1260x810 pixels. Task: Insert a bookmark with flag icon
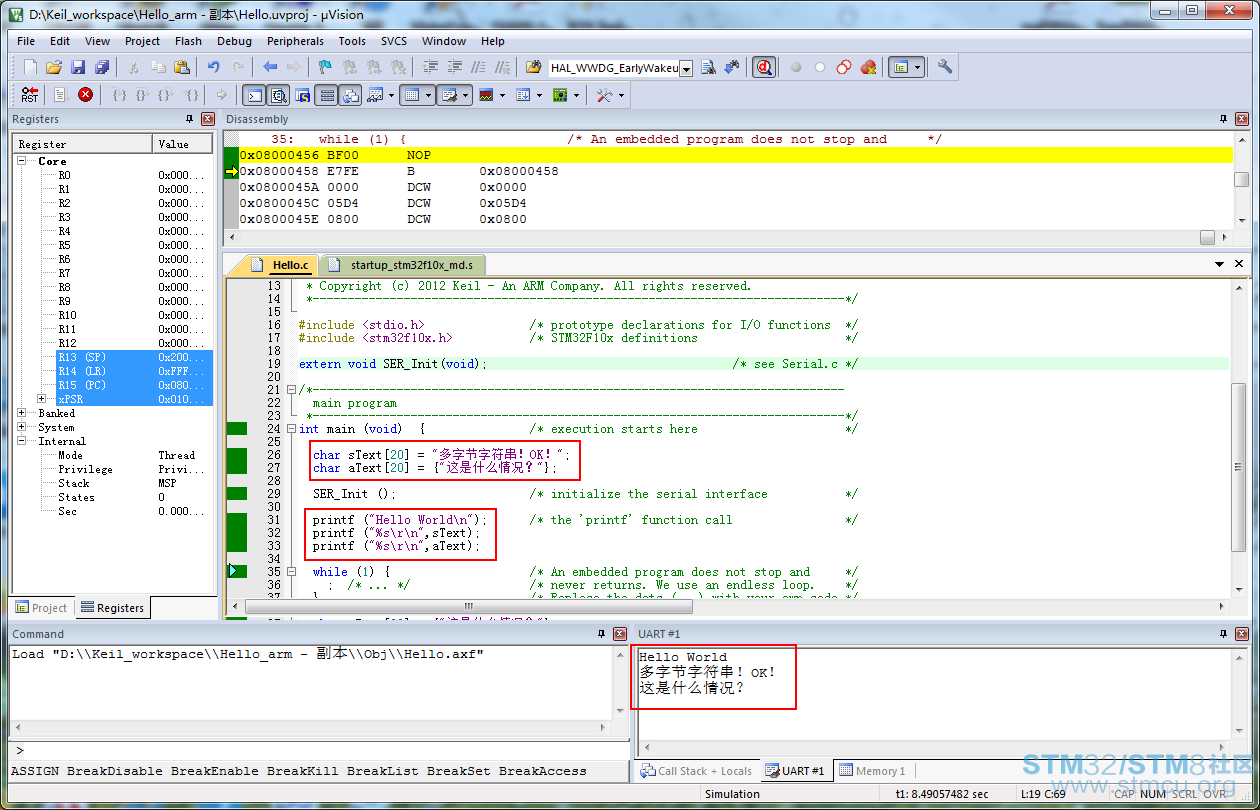[325, 67]
